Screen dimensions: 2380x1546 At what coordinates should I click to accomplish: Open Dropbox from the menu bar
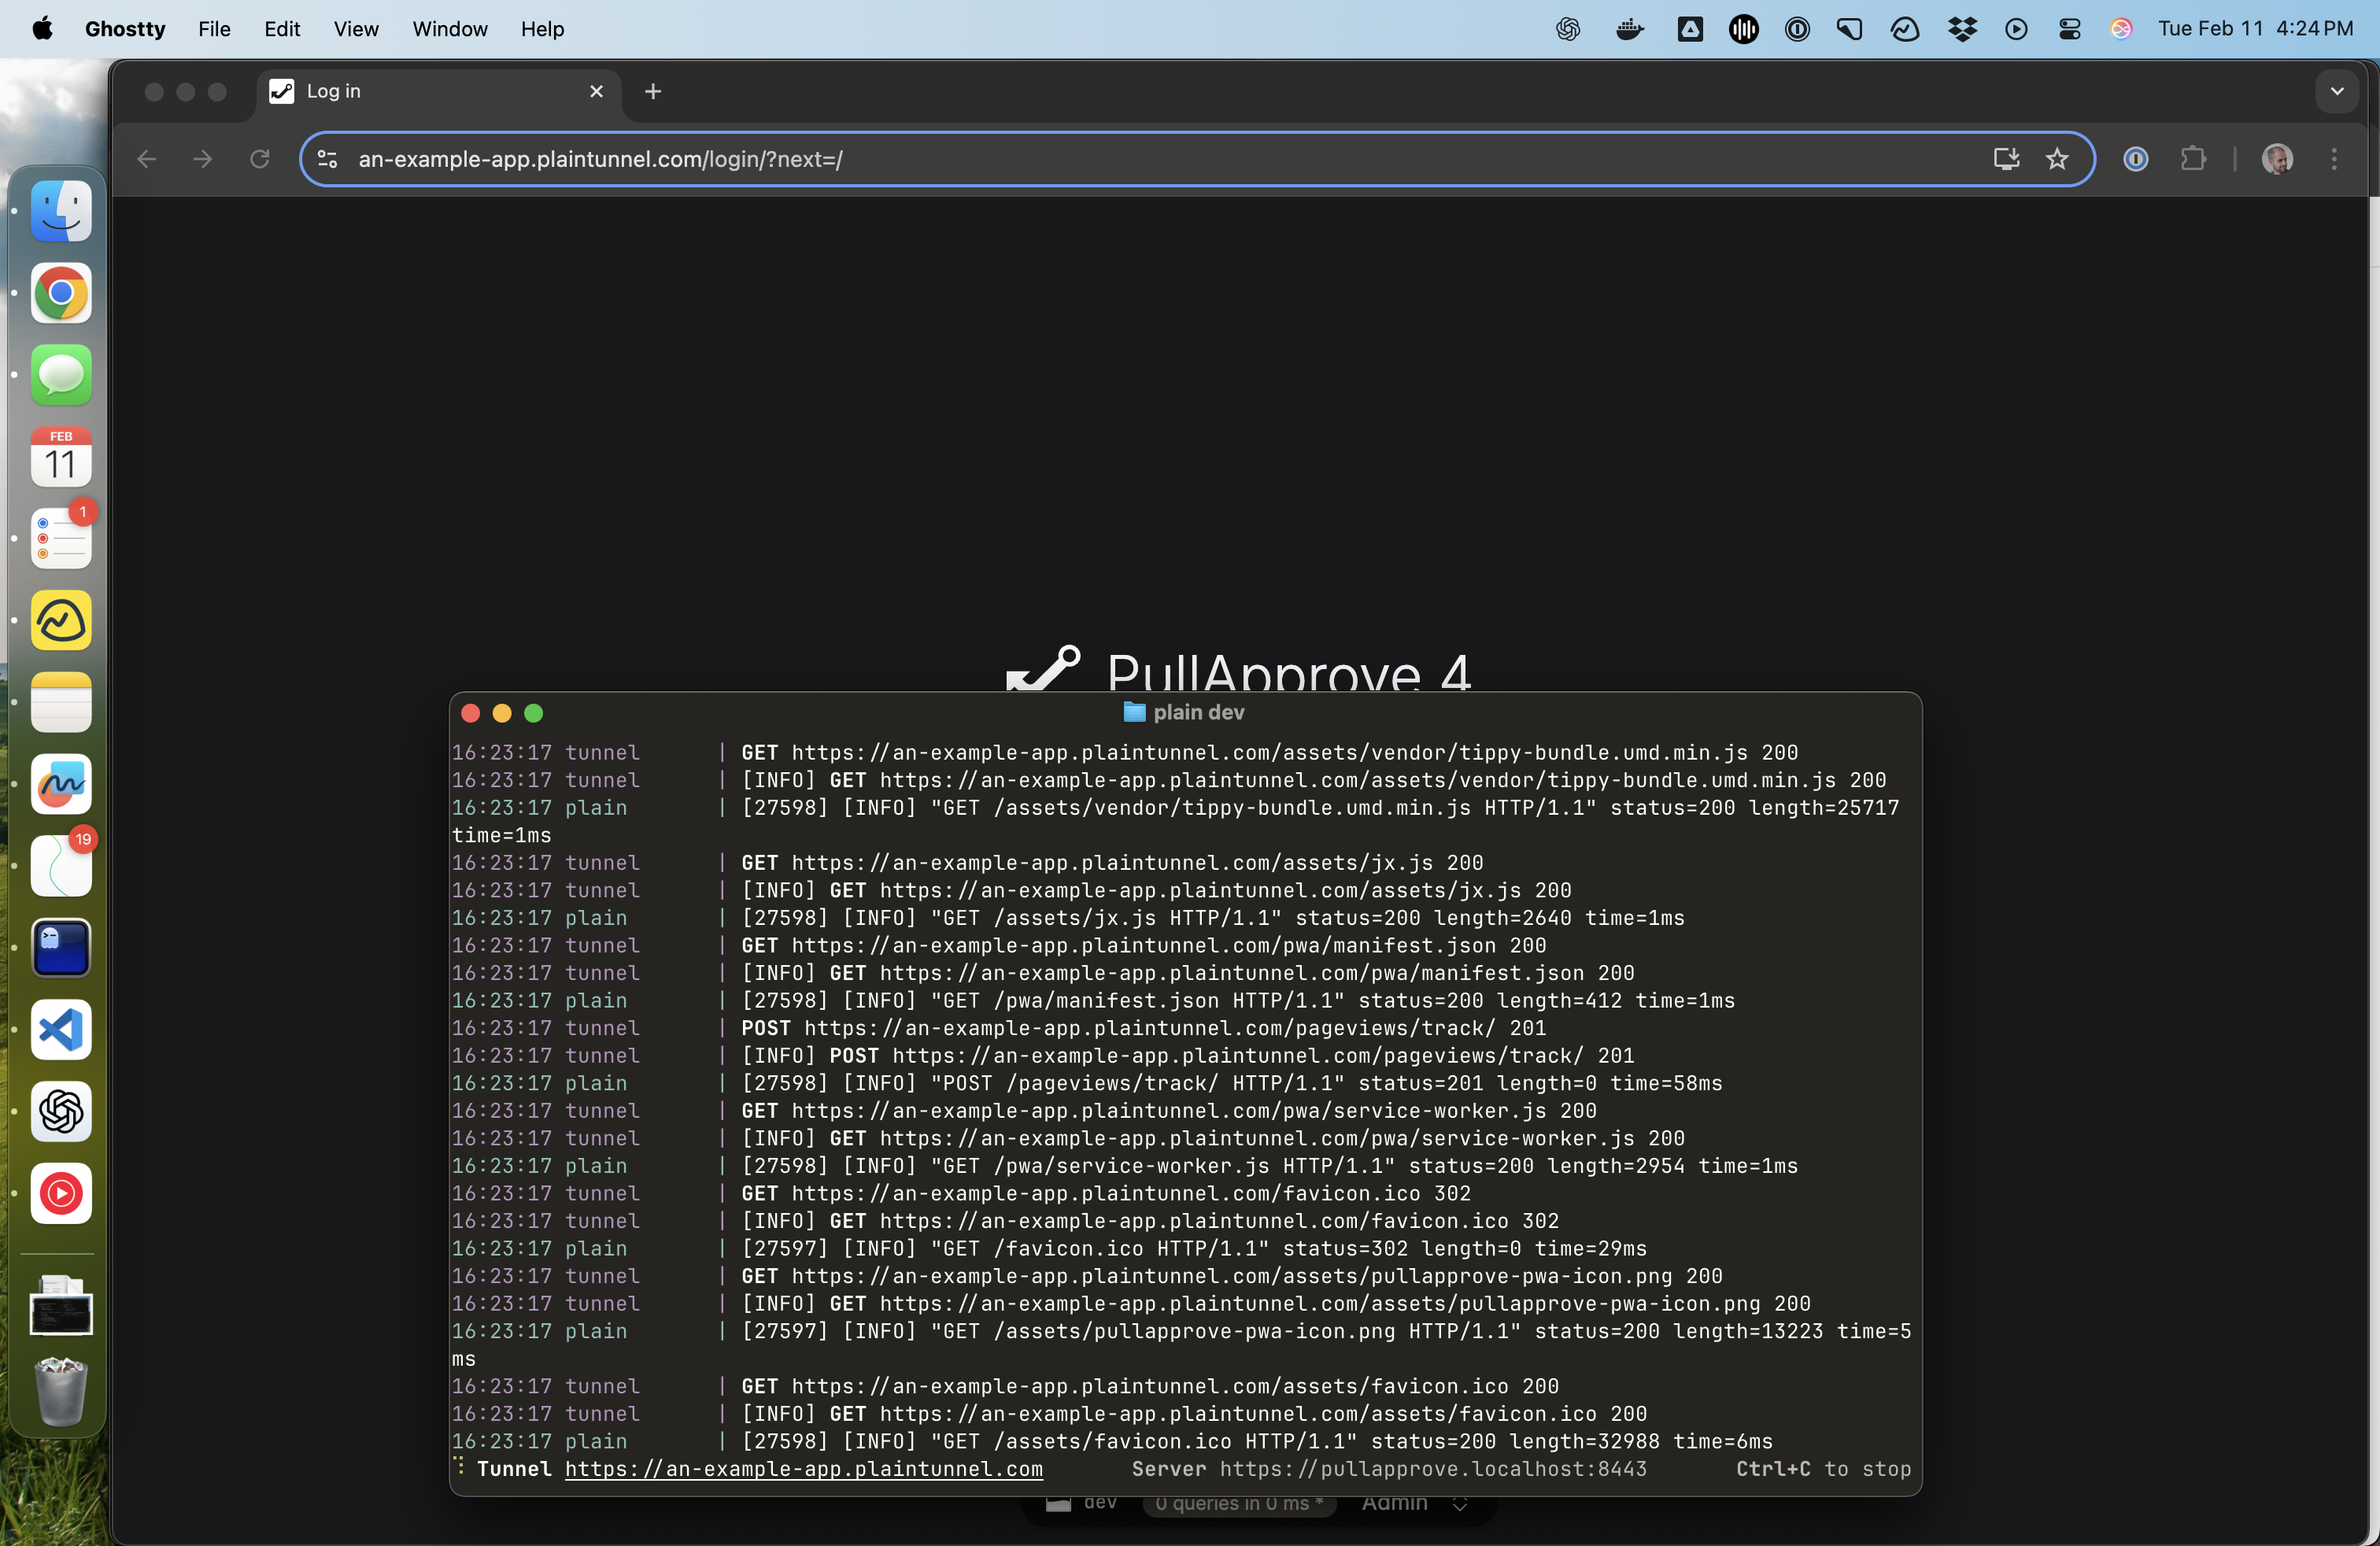[1961, 29]
